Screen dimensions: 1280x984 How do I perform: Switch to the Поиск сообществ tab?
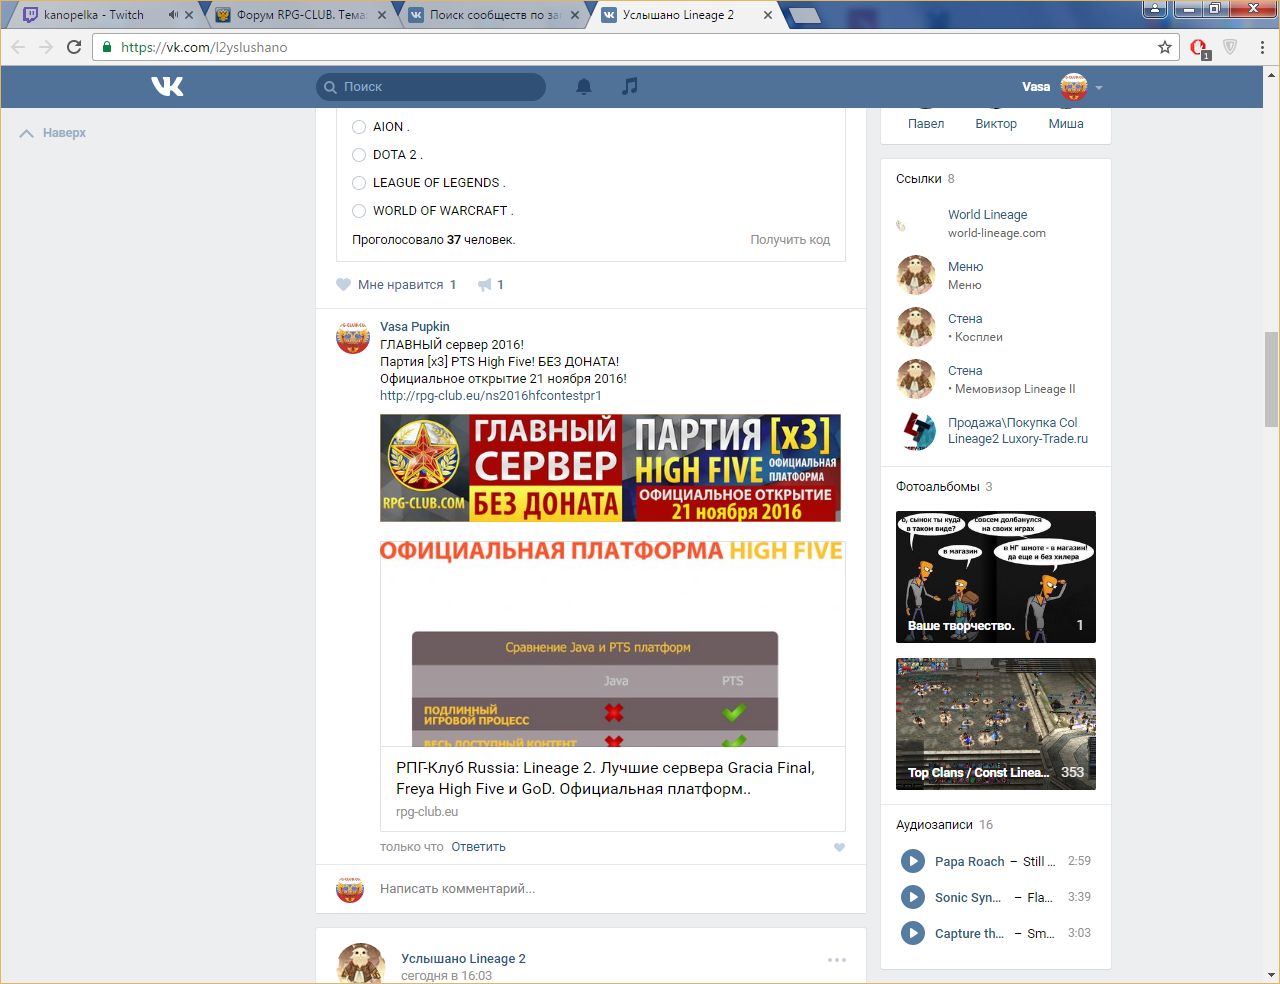494,15
